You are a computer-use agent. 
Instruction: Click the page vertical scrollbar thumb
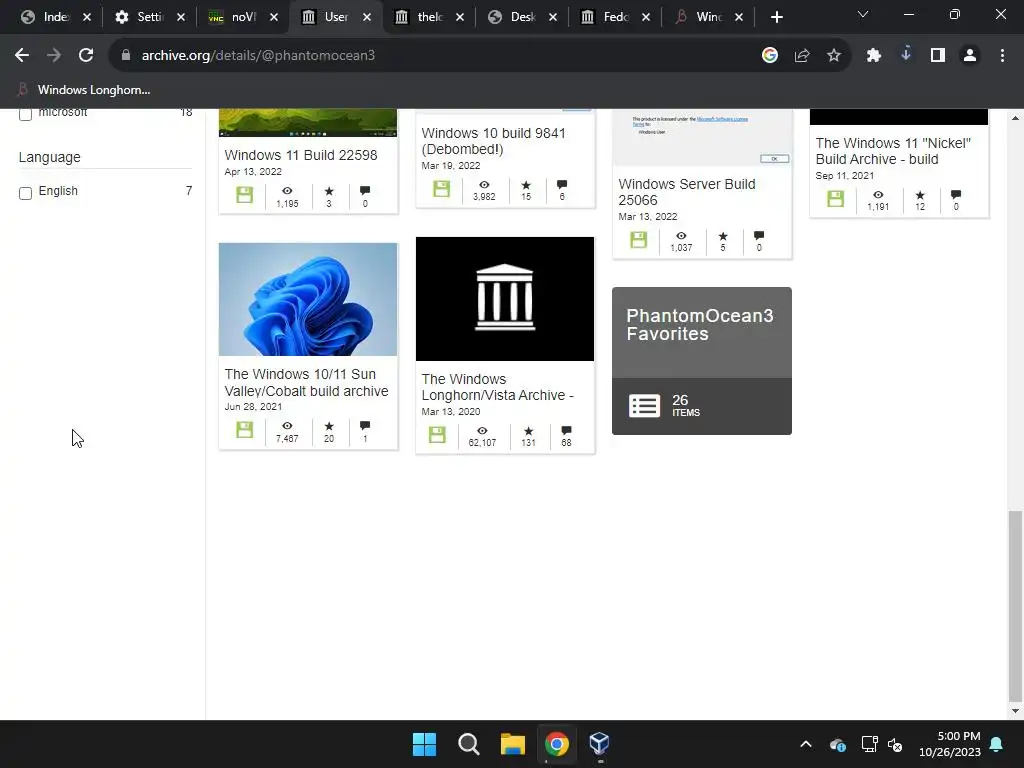(1015, 605)
